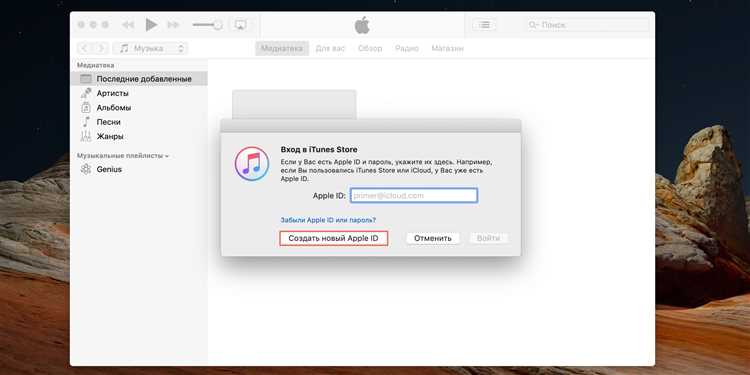Switch to the Обзор tab
The image size is (750, 375).
point(370,48)
